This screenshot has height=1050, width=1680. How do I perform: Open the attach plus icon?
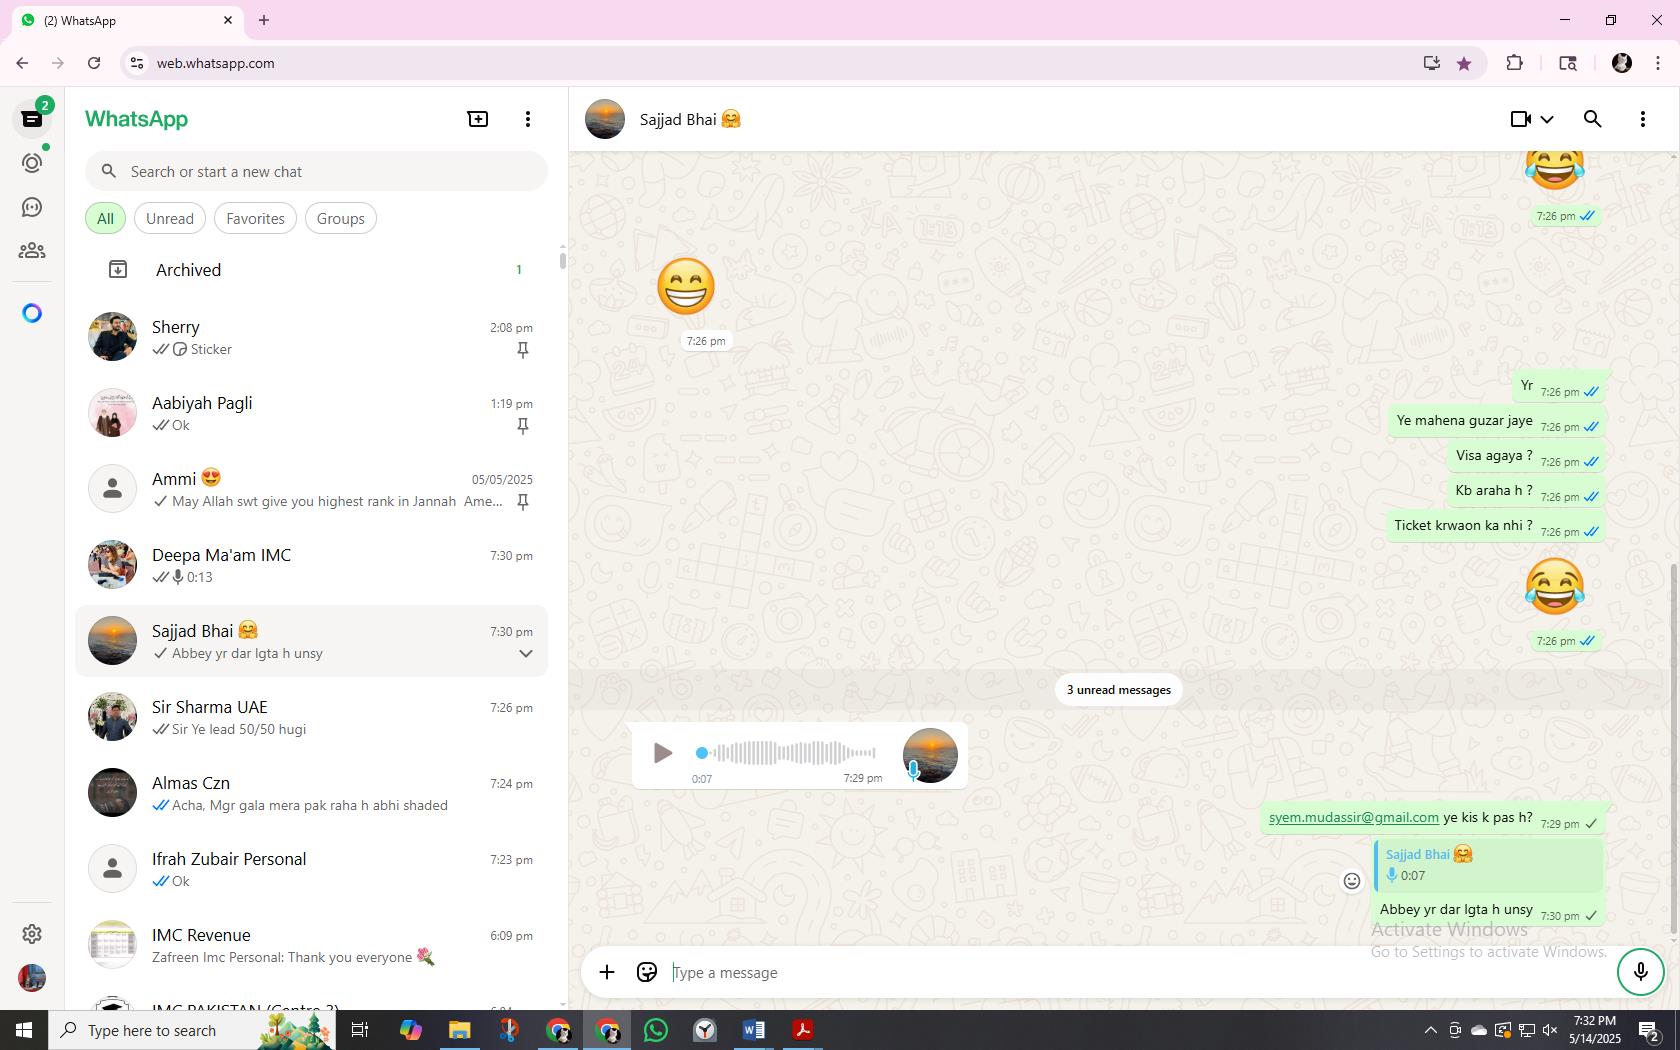pos(607,972)
